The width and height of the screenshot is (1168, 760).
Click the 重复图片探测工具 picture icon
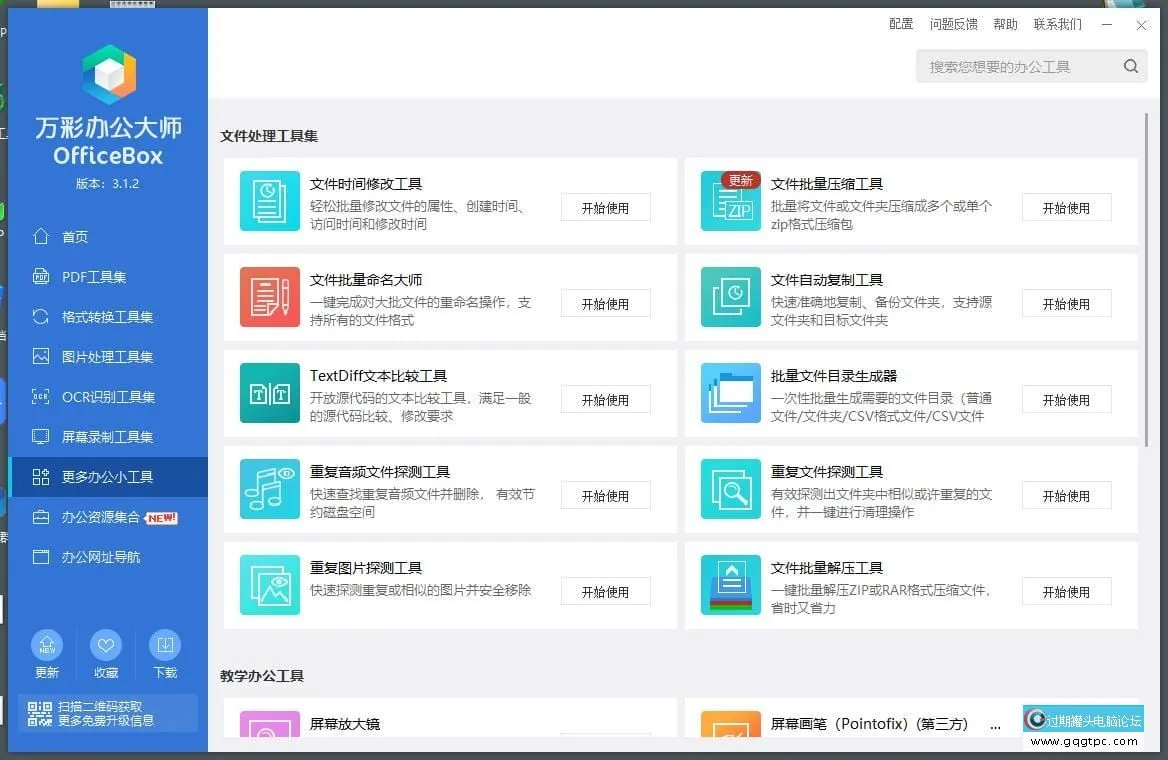(x=269, y=585)
